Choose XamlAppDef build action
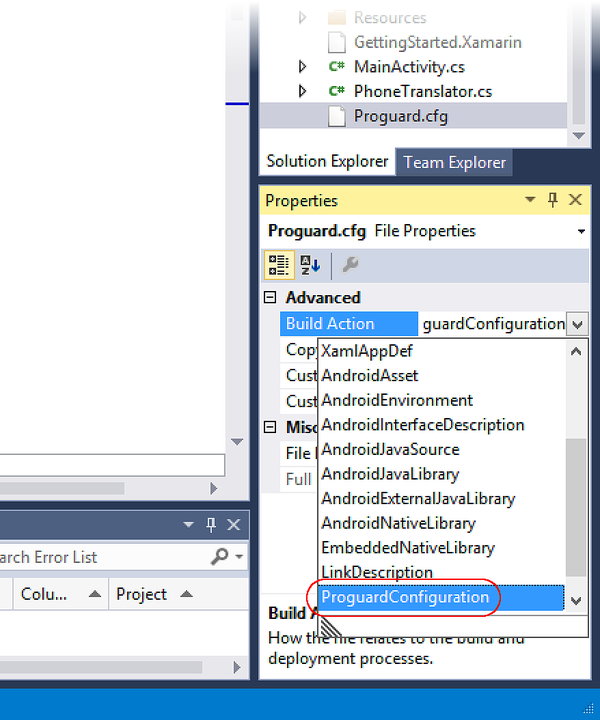600x720 pixels. 441,351
